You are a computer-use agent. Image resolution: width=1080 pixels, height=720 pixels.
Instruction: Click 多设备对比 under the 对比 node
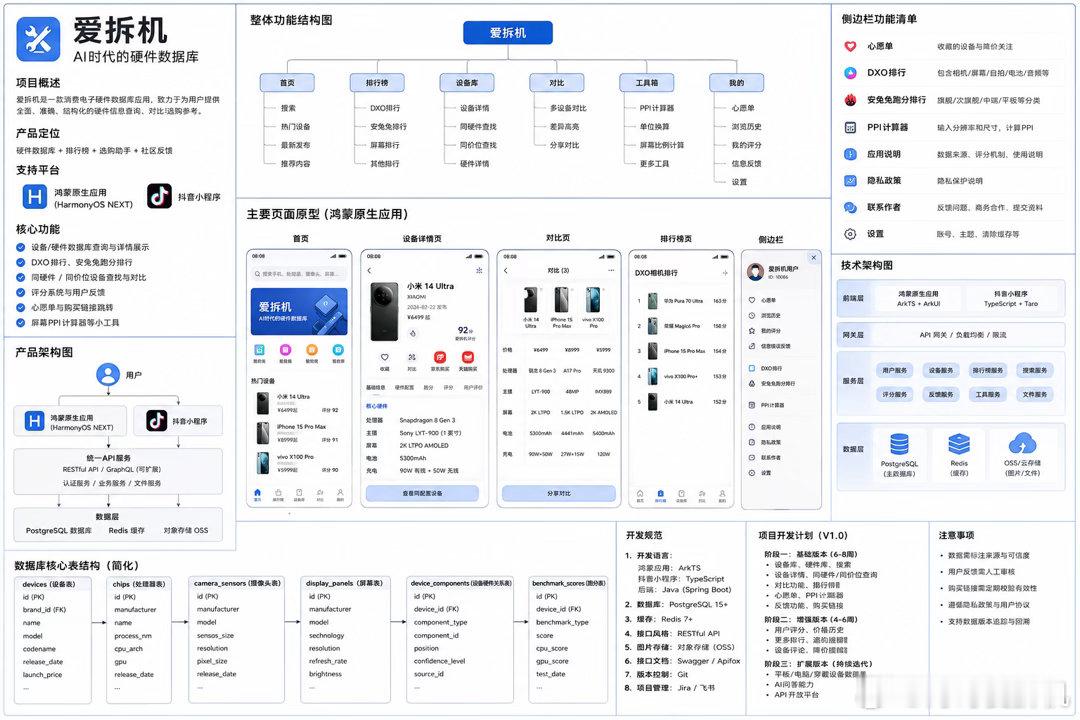(x=568, y=108)
